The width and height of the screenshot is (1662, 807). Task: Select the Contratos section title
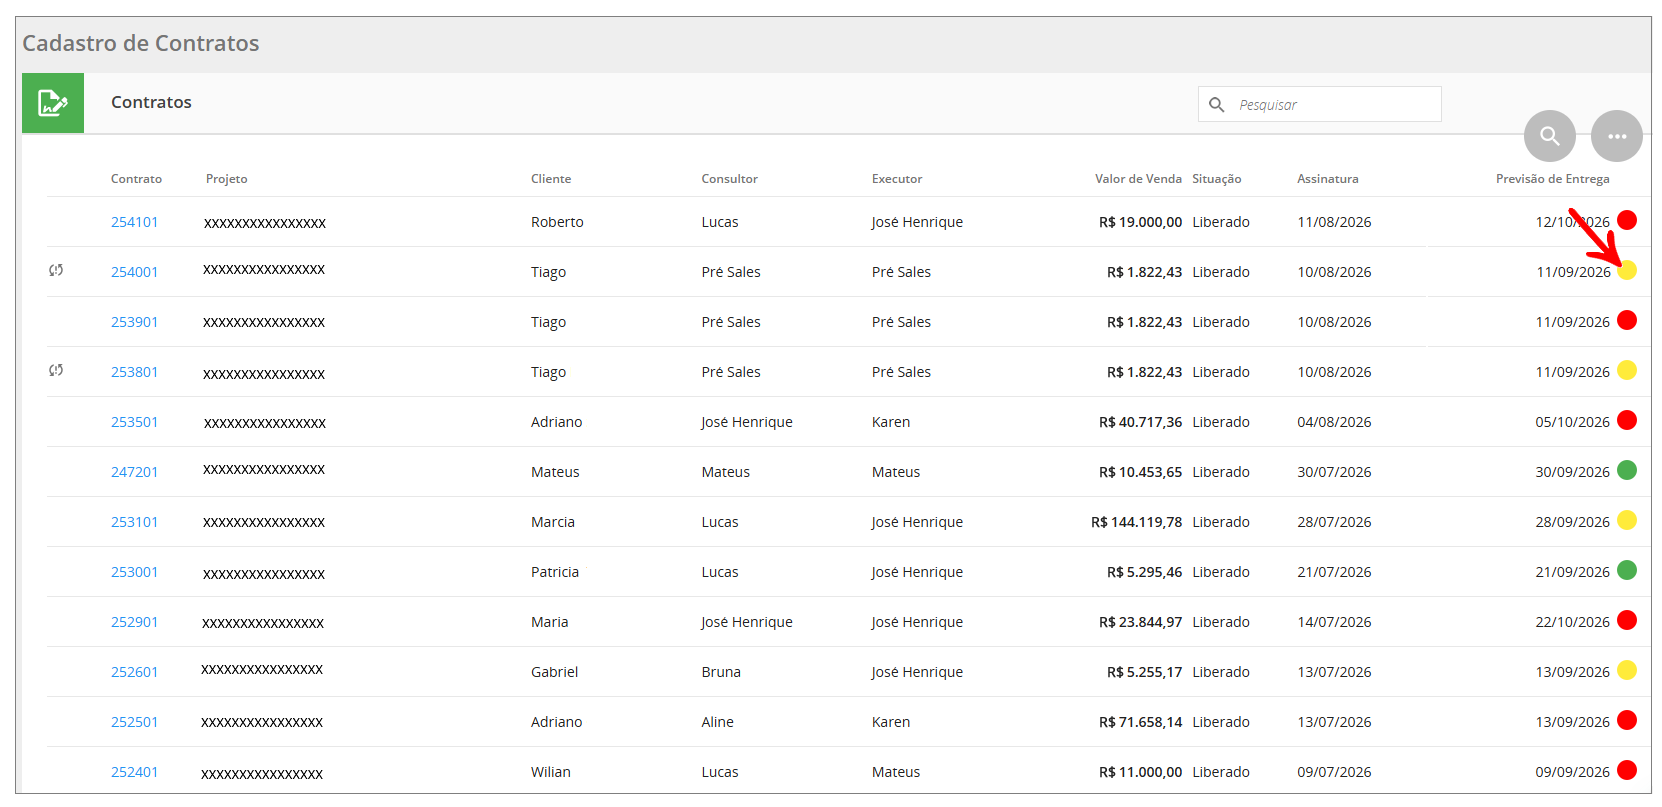151,102
